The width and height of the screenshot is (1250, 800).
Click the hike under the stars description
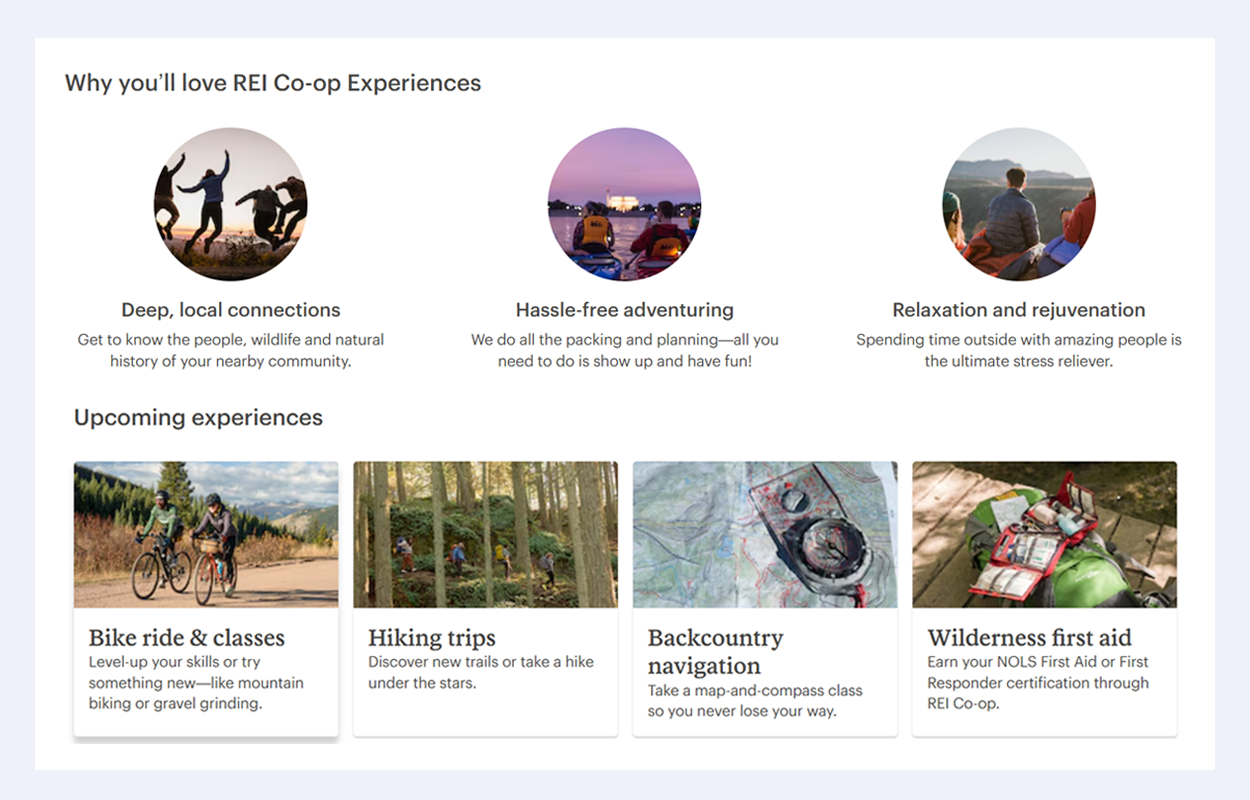coord(480,672)
